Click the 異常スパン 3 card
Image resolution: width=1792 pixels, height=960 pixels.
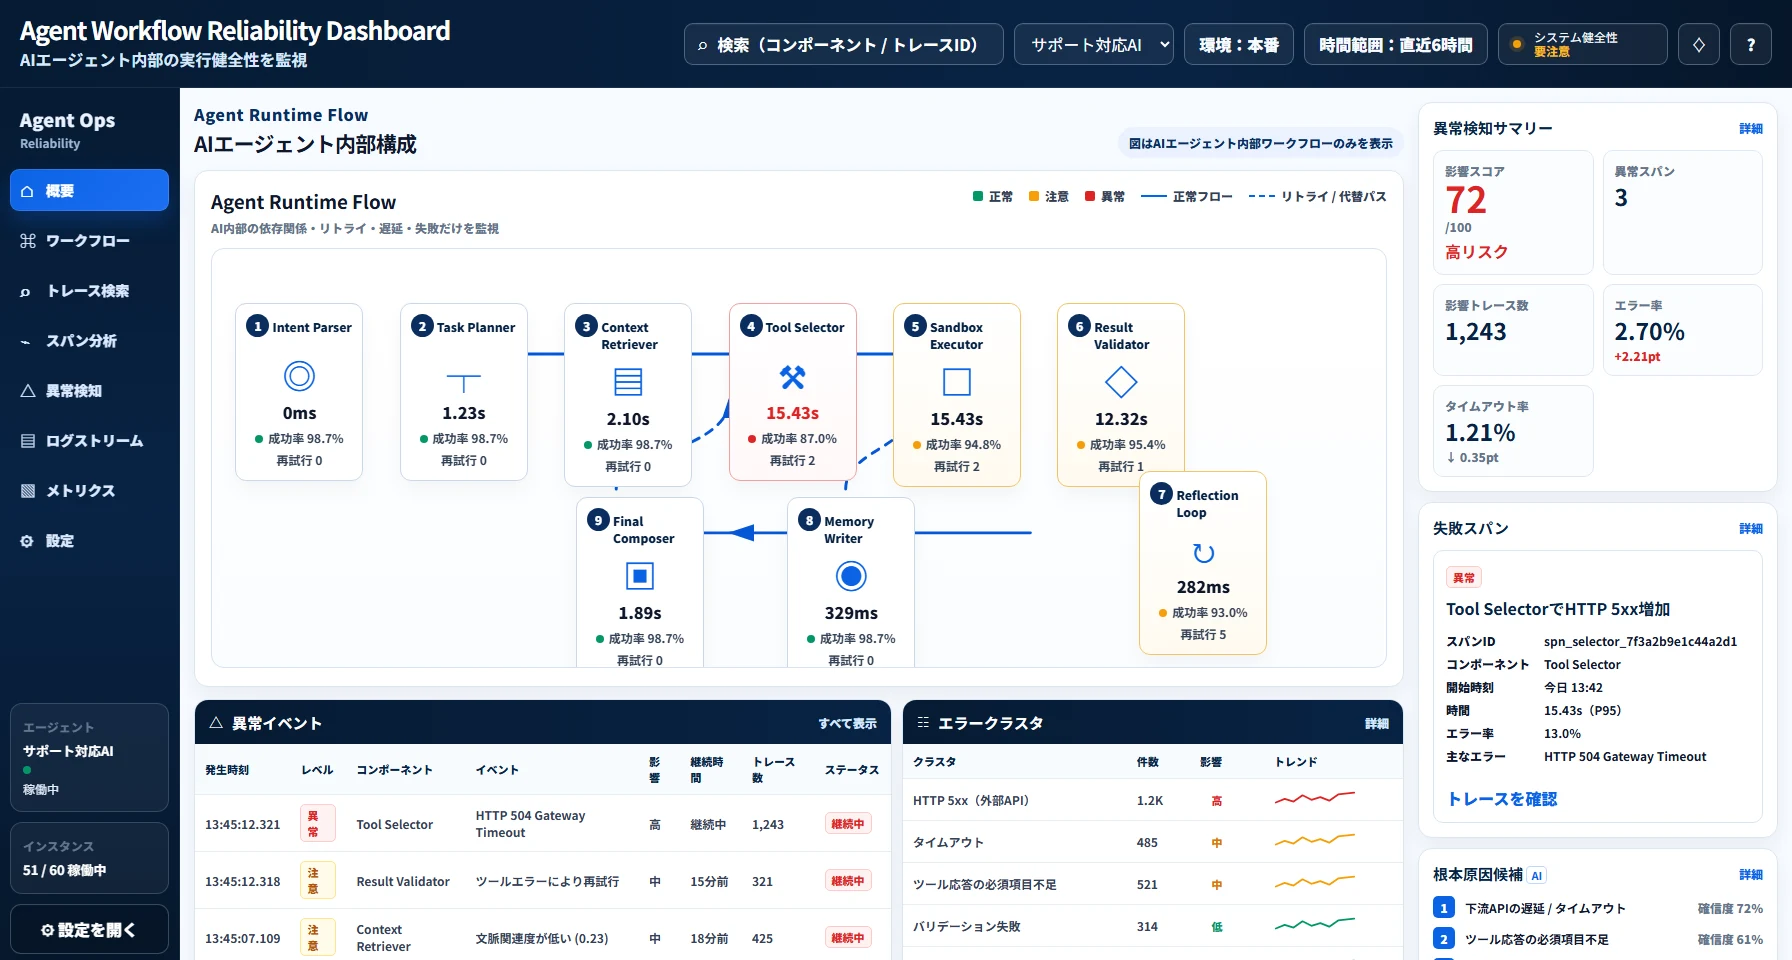(x=1683, y=212)
